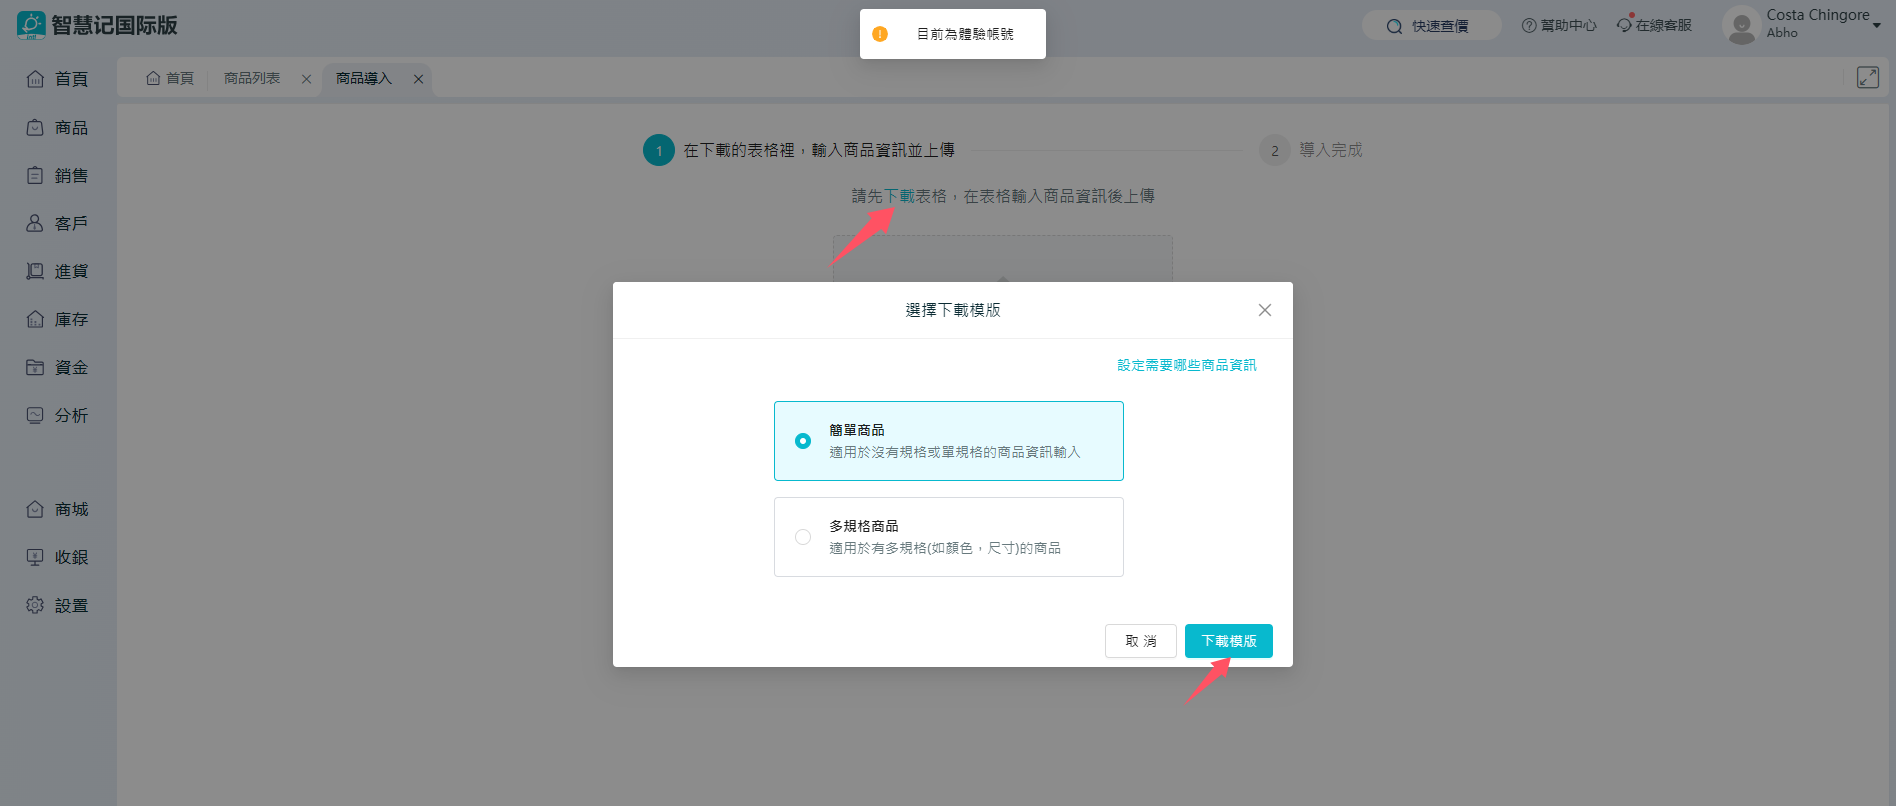Open the 設置 settings gear icon
The width and height of the screenshot is (1896, 806).
[35, 605]
